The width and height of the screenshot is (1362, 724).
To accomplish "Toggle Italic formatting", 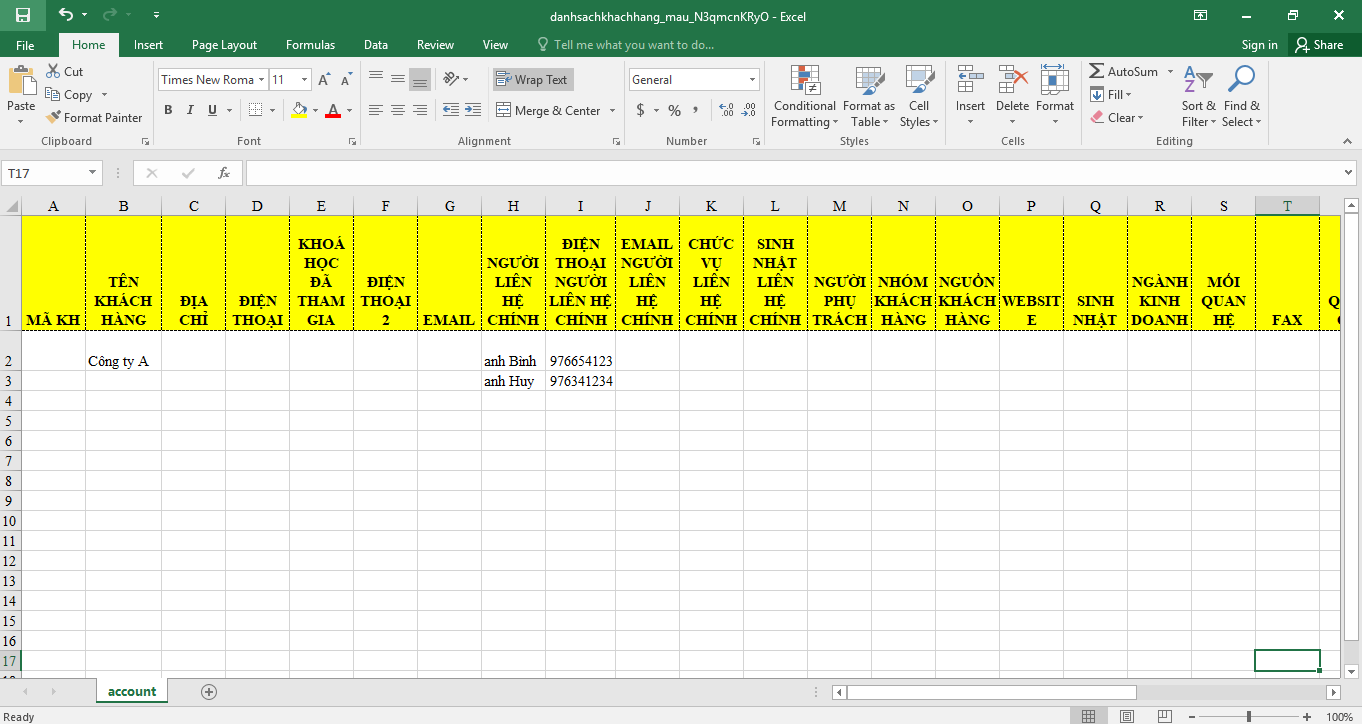I will click(x=190, y=110).
